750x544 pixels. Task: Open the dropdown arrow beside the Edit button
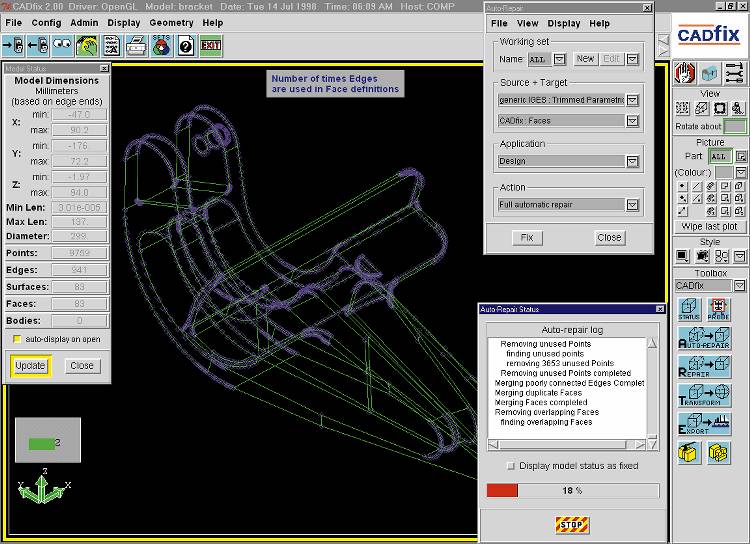tap(632, 59)
